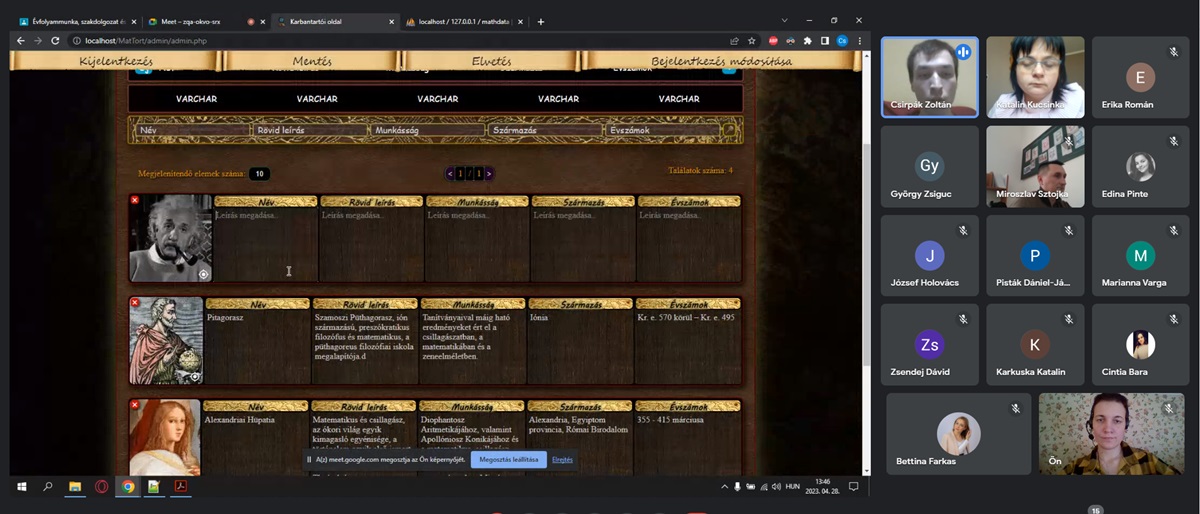
Task: Click the Elrejtés link in sharing bar
Action: (x=562, y=459)
